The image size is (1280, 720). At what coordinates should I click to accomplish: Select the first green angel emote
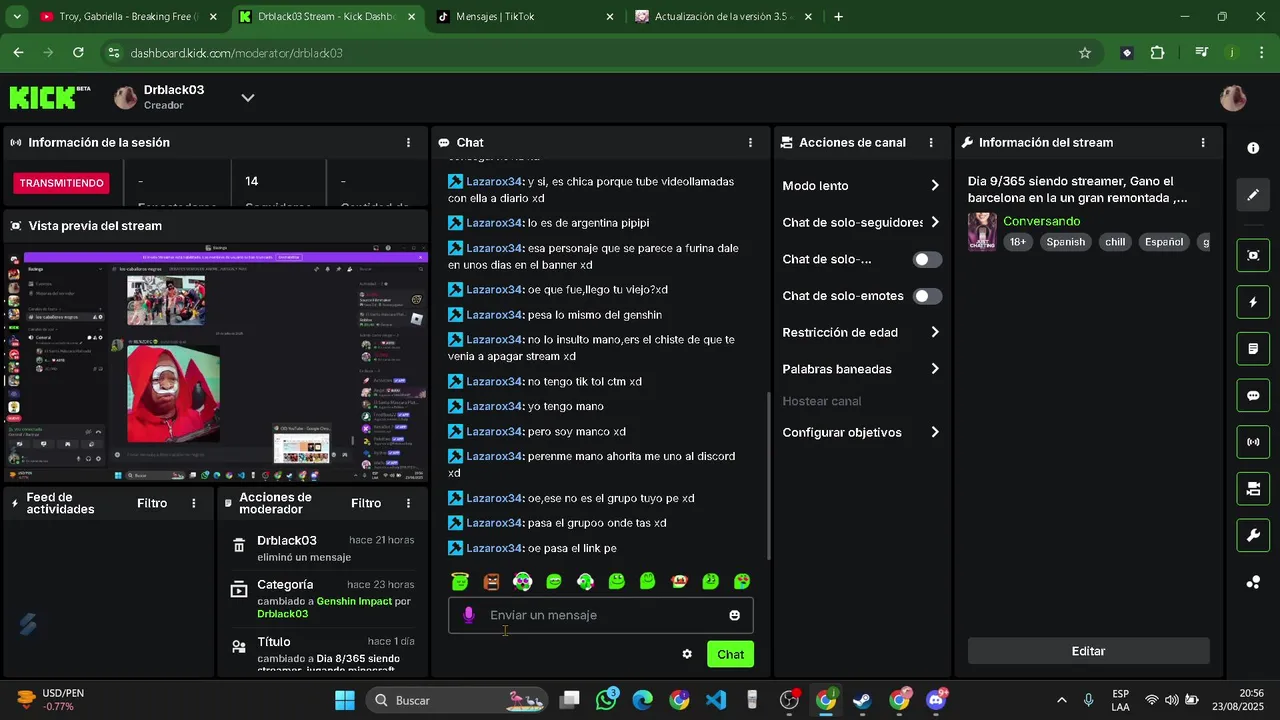tap(460, 581)
